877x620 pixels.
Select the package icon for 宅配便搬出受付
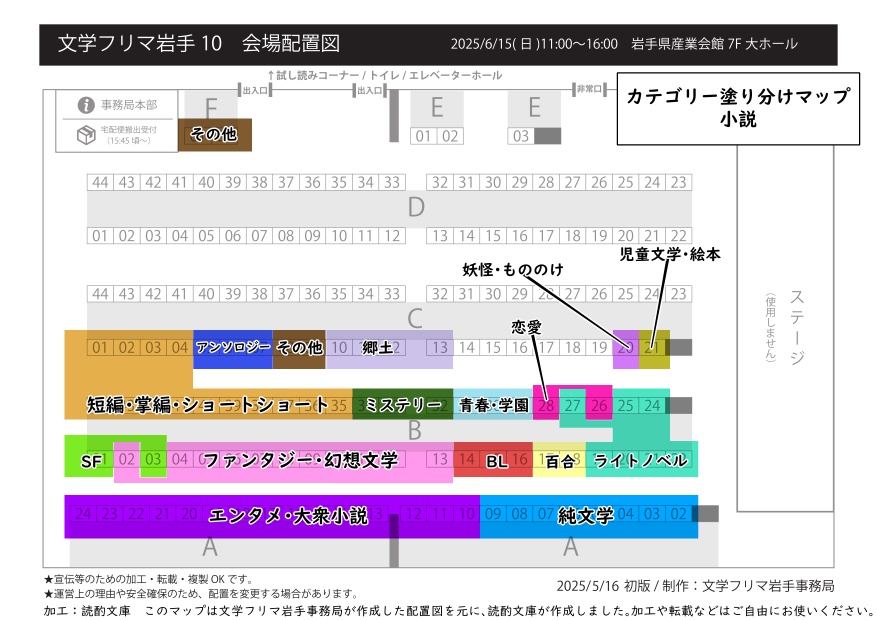(x=86, y=133)
